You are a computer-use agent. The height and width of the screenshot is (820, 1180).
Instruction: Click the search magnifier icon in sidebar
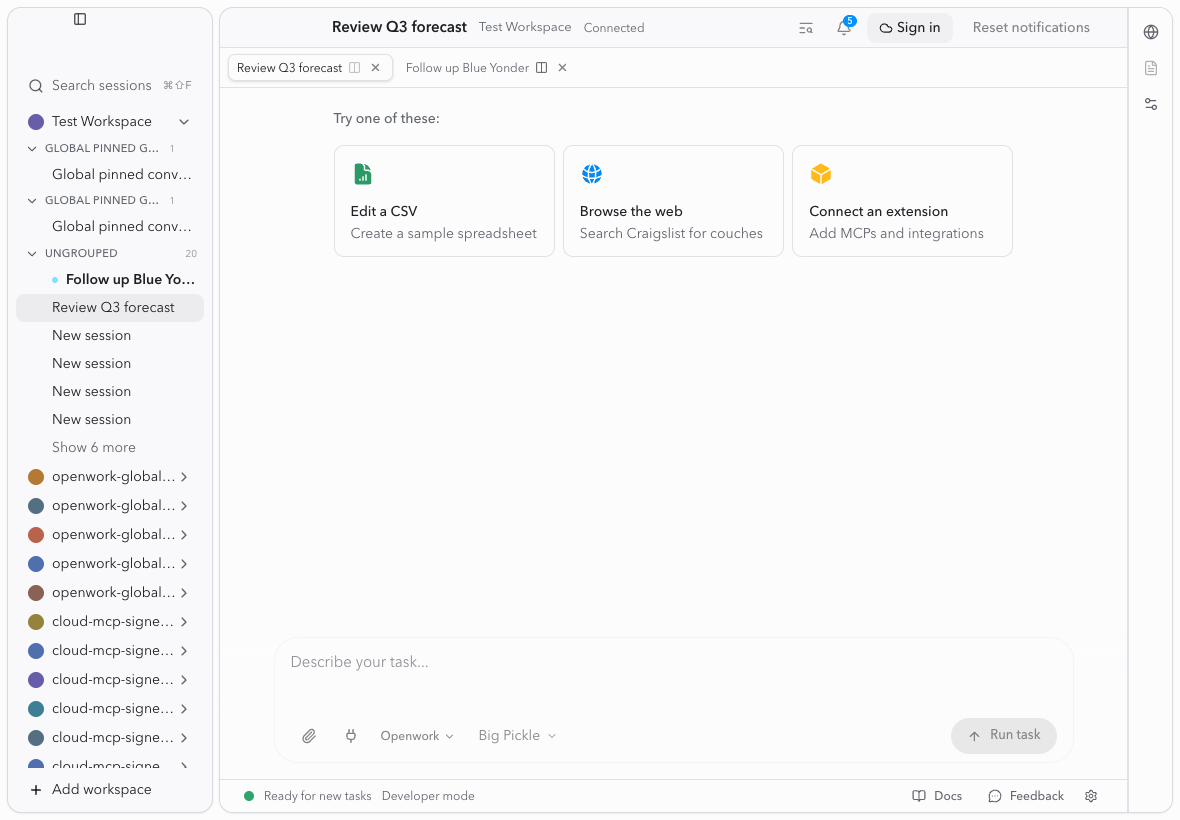pos(35,86)
